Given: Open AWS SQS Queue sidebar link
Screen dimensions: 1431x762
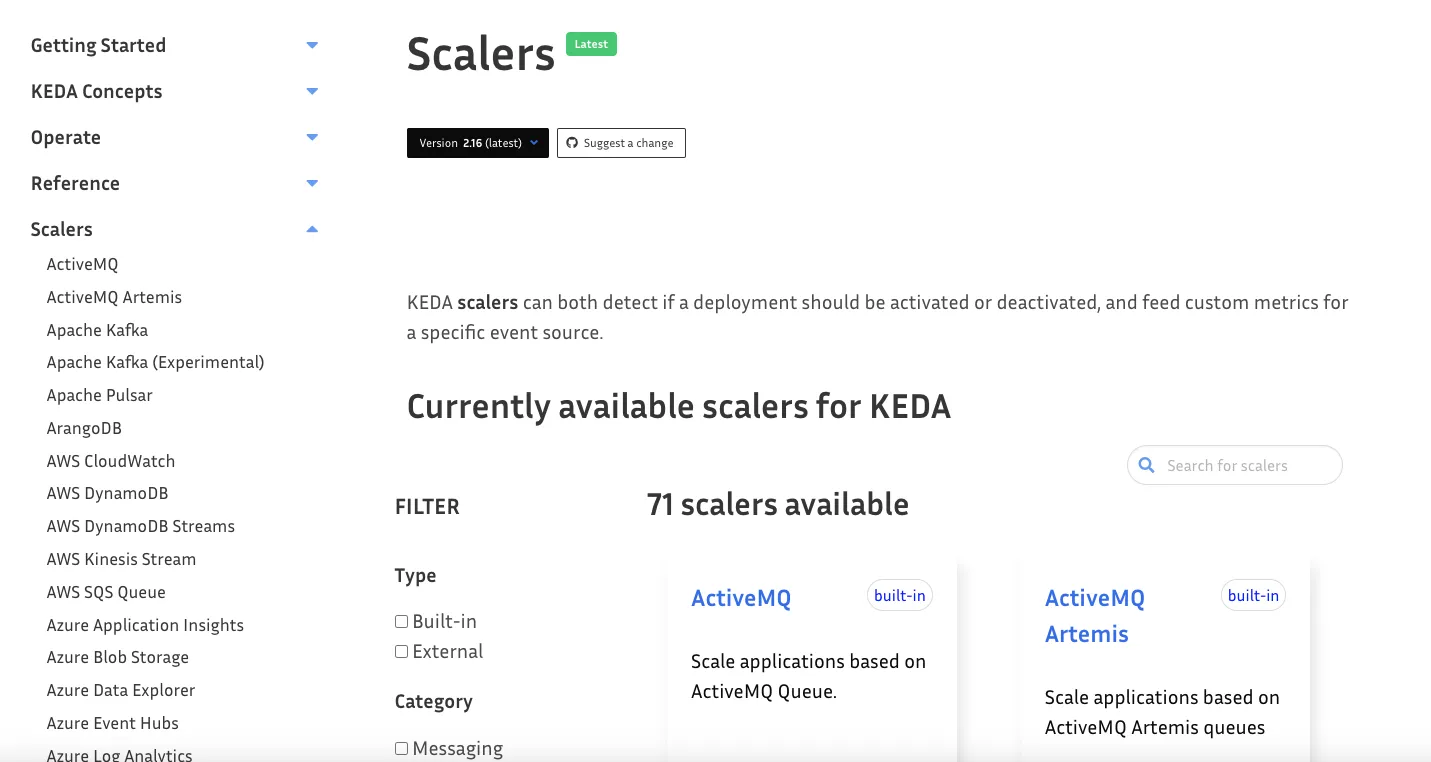Looking at the screenshot, I should [106, 592].
